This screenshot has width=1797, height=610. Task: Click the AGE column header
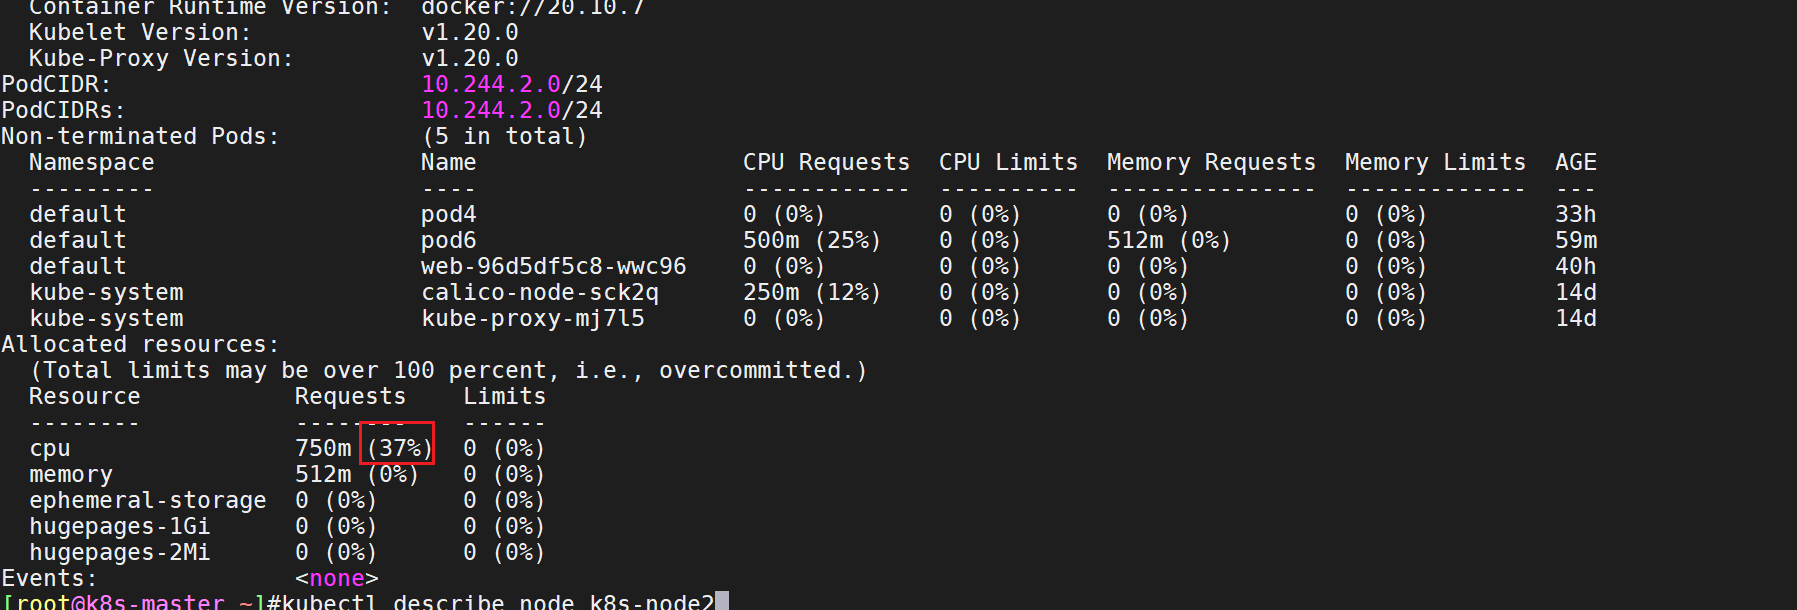(x=1576, y=162)
